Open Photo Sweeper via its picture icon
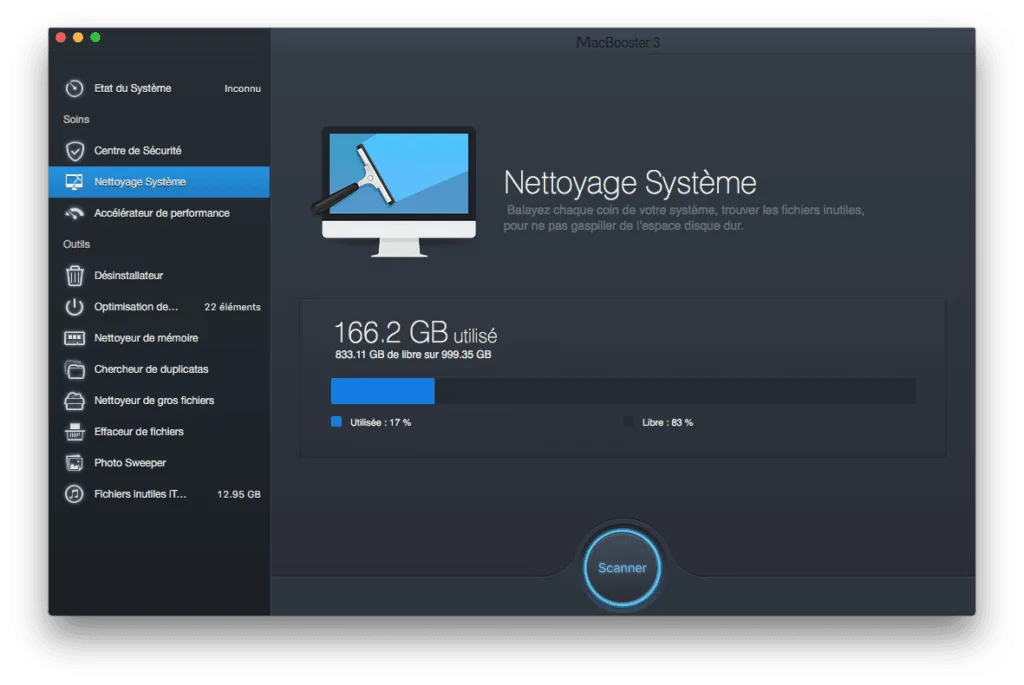The image size is (1024, 685). pyautogui.click(x=75, y=462)
